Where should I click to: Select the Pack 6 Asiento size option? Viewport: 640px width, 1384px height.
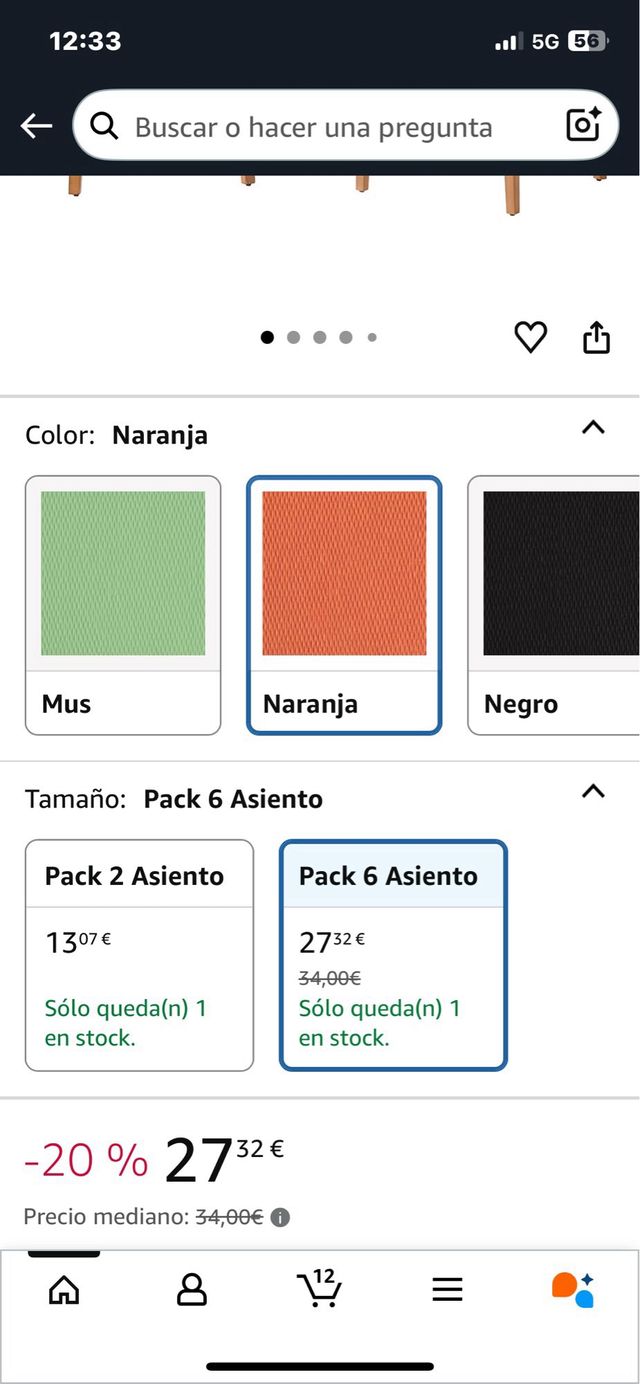coord(393,955)
